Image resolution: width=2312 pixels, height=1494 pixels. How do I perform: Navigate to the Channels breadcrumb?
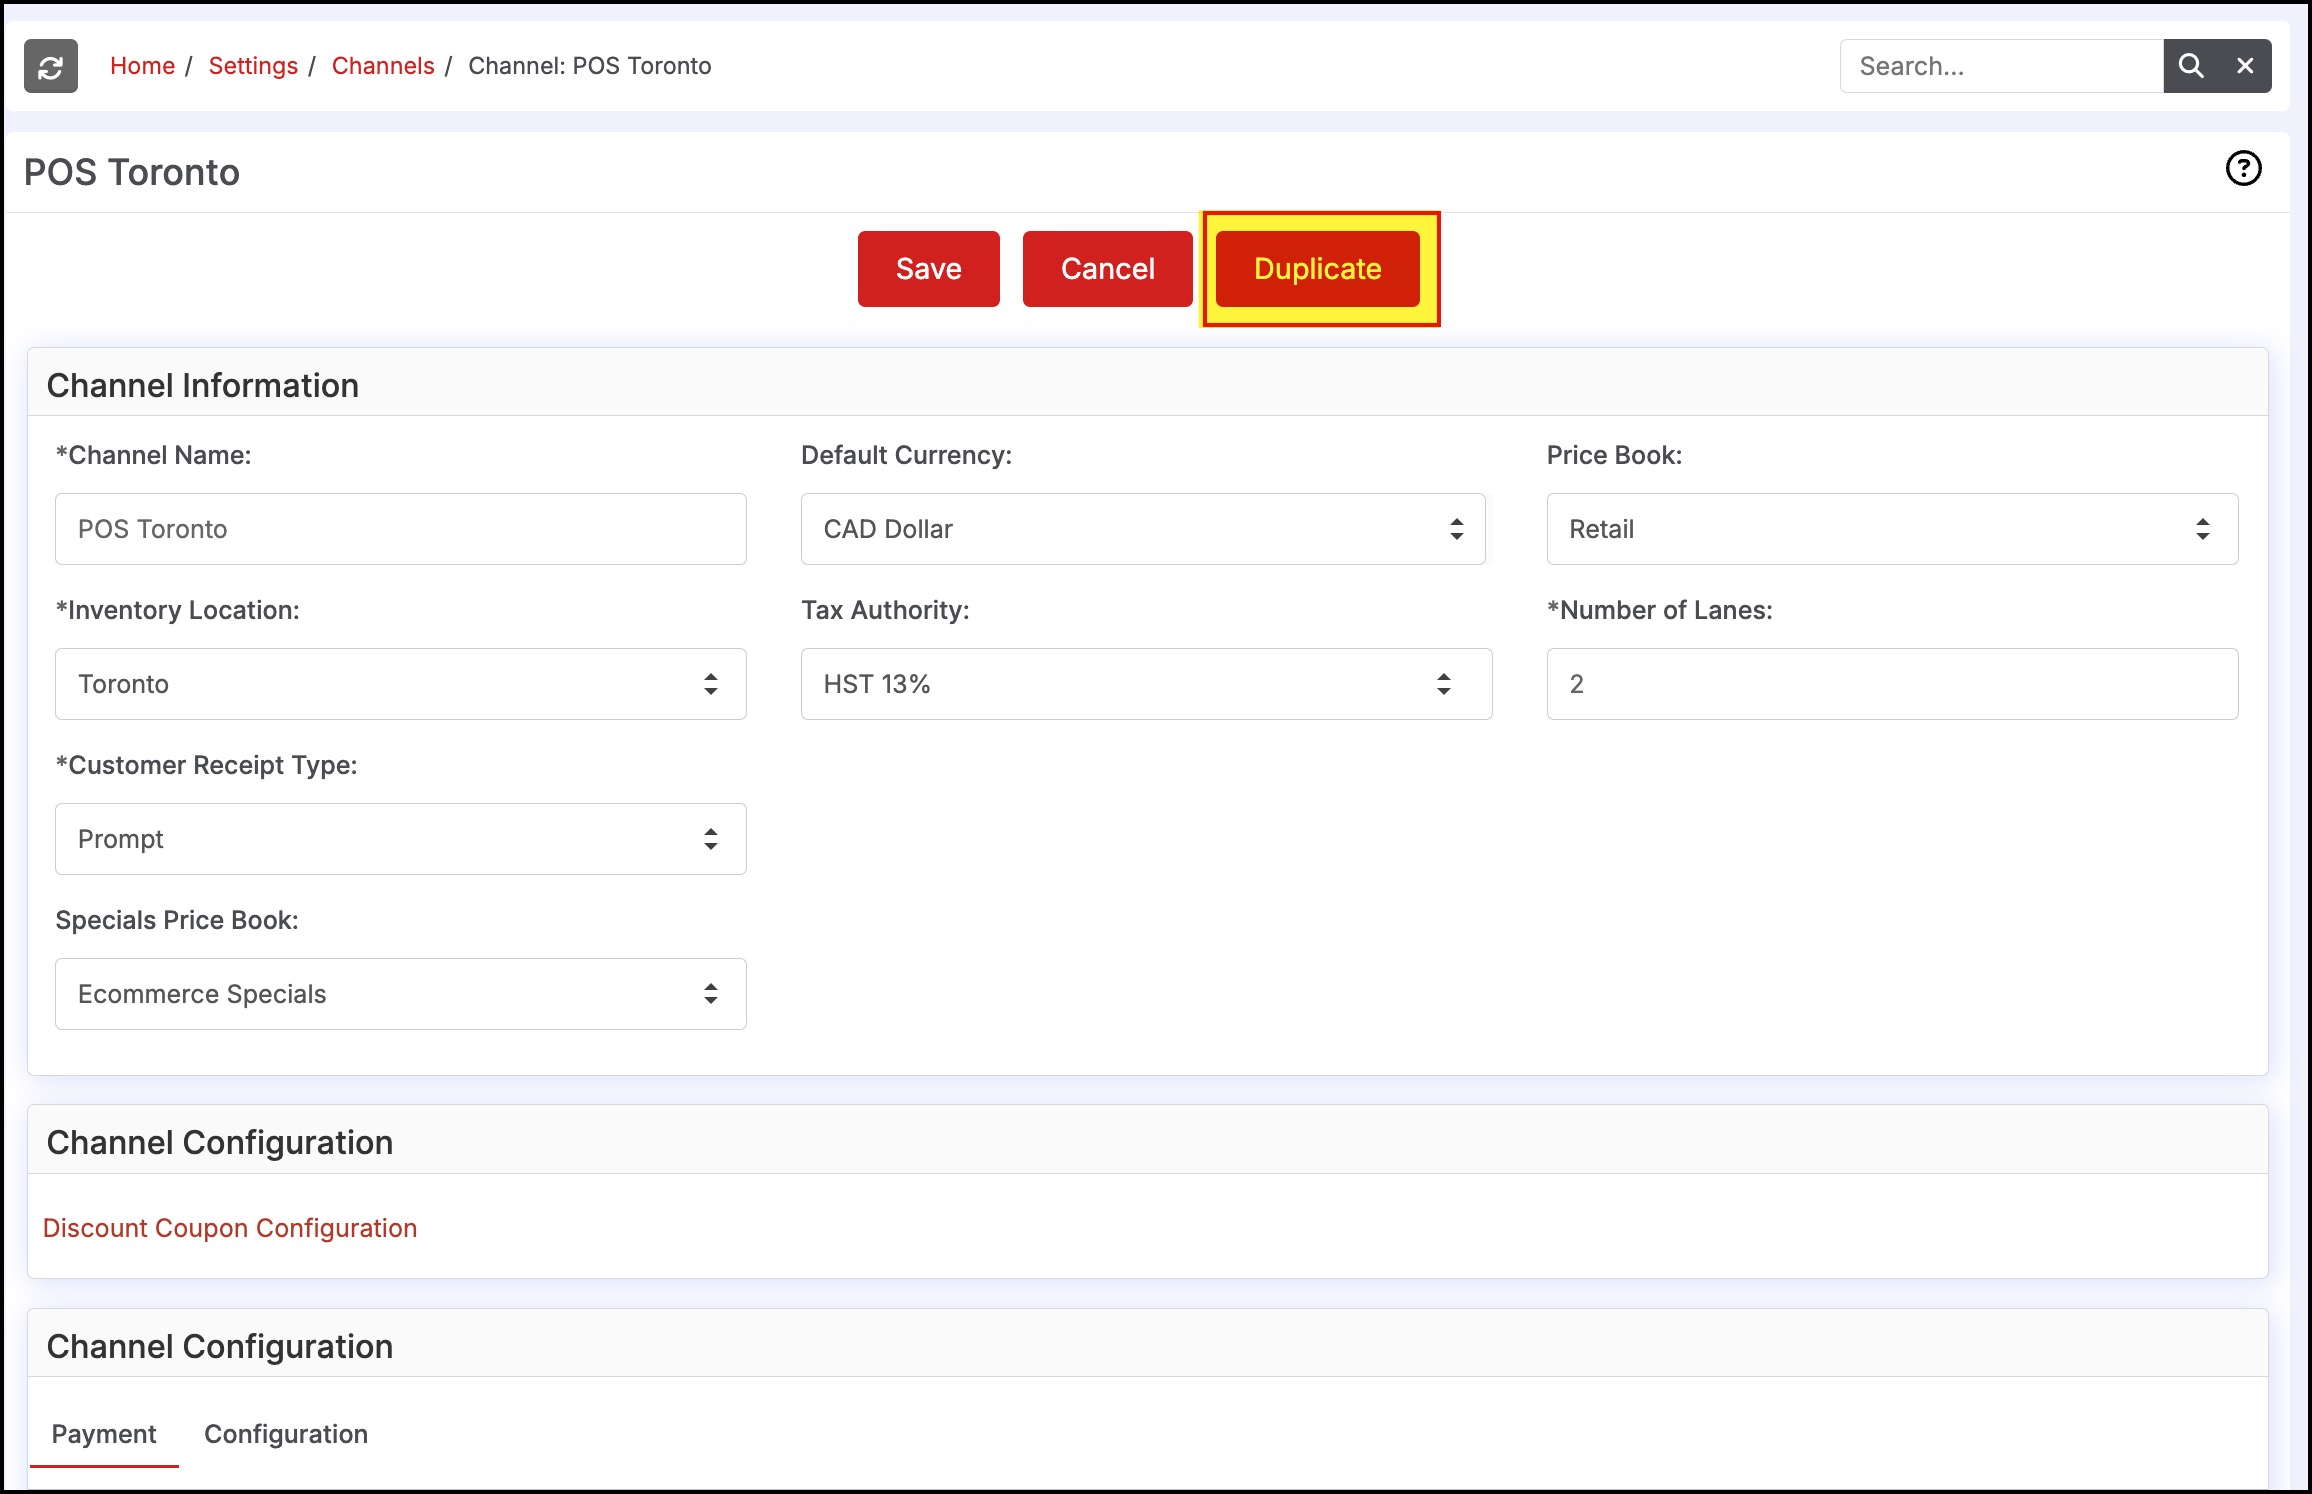click(x=383, y=66)
